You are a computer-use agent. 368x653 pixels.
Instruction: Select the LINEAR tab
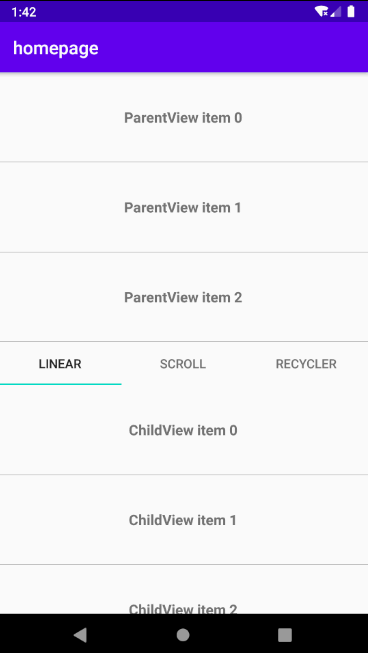60,364
